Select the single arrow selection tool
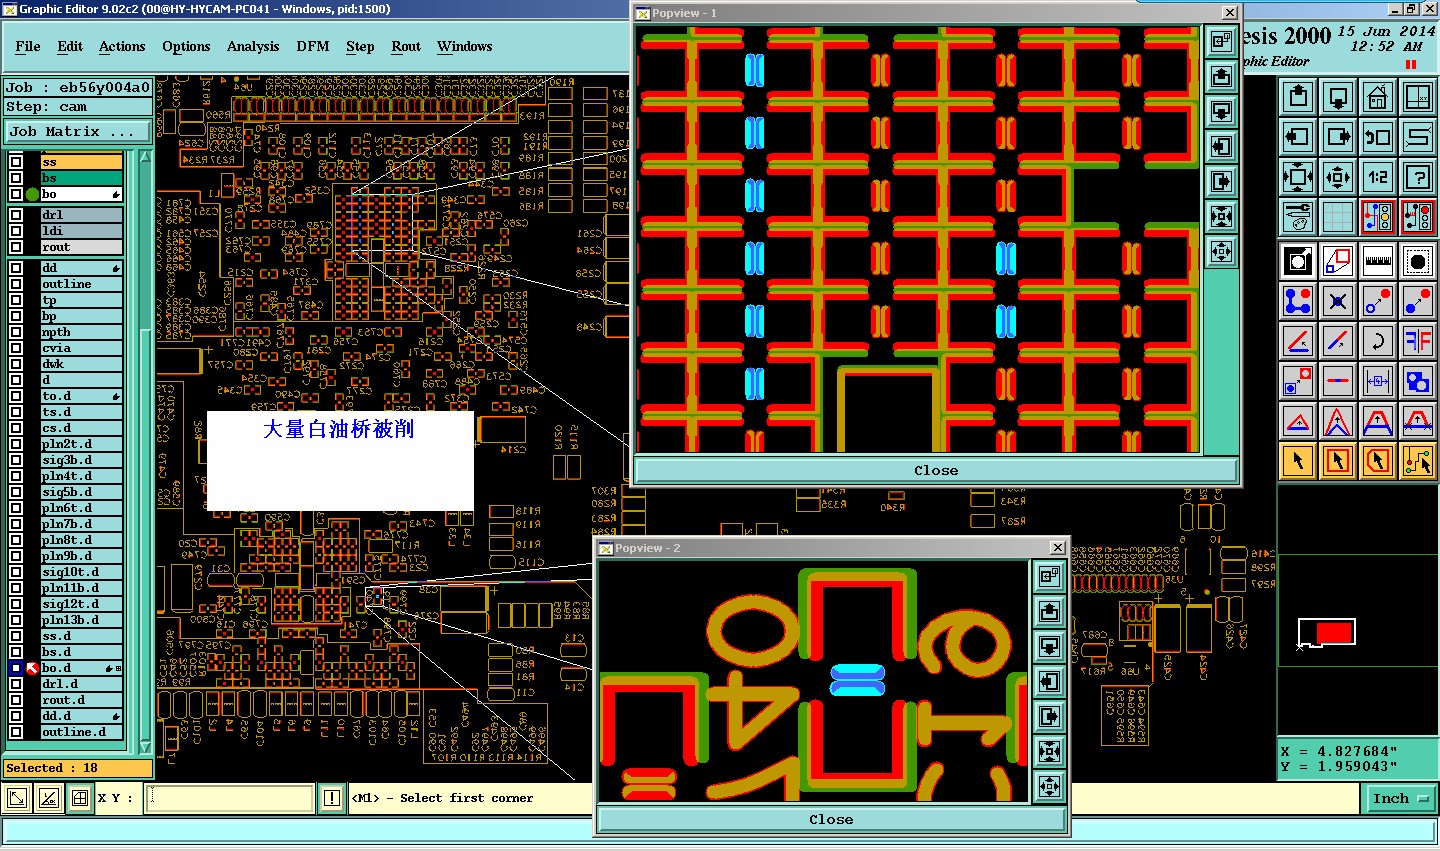 (x=1298, y=461)
